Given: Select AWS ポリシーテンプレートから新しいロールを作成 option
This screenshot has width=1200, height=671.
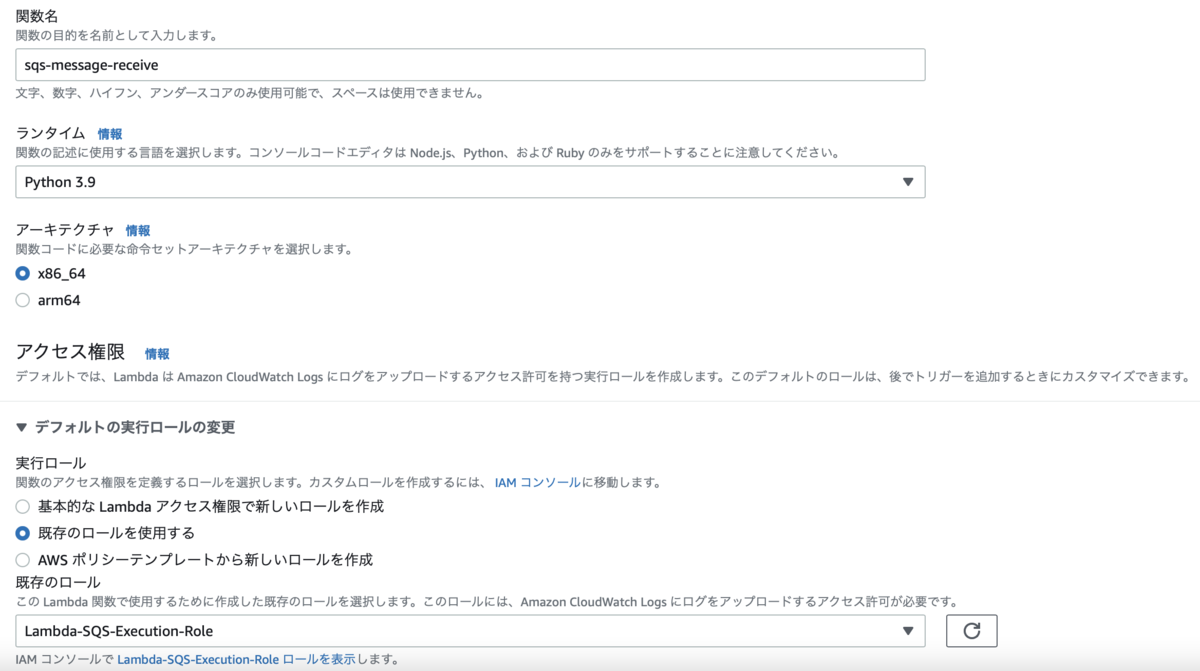Looking at the screenshot, I should pyautogui.click(x=23, y=560).
